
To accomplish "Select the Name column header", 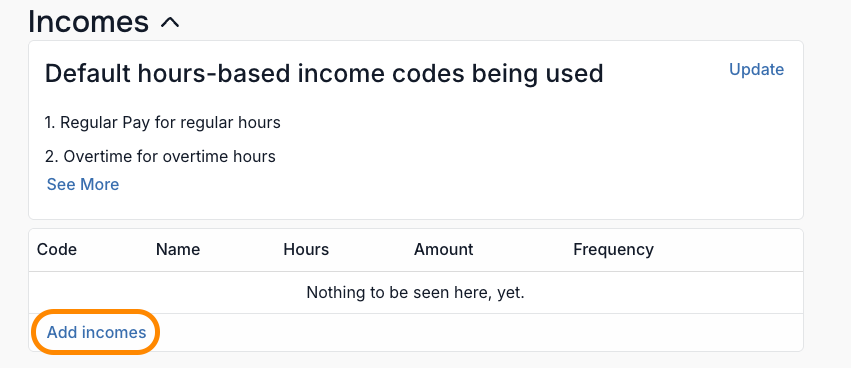I will pyautogui.click(x=178, y=250).
